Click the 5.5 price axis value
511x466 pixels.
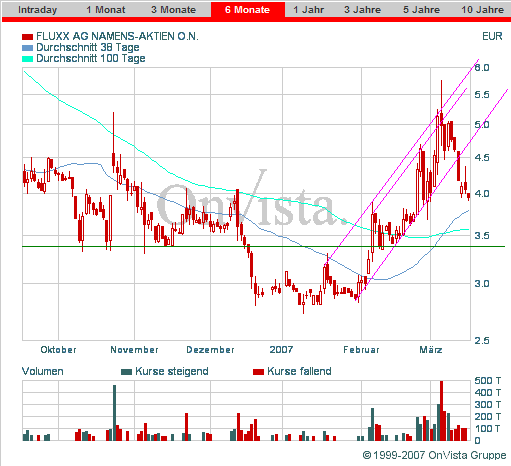pos(482,95)
